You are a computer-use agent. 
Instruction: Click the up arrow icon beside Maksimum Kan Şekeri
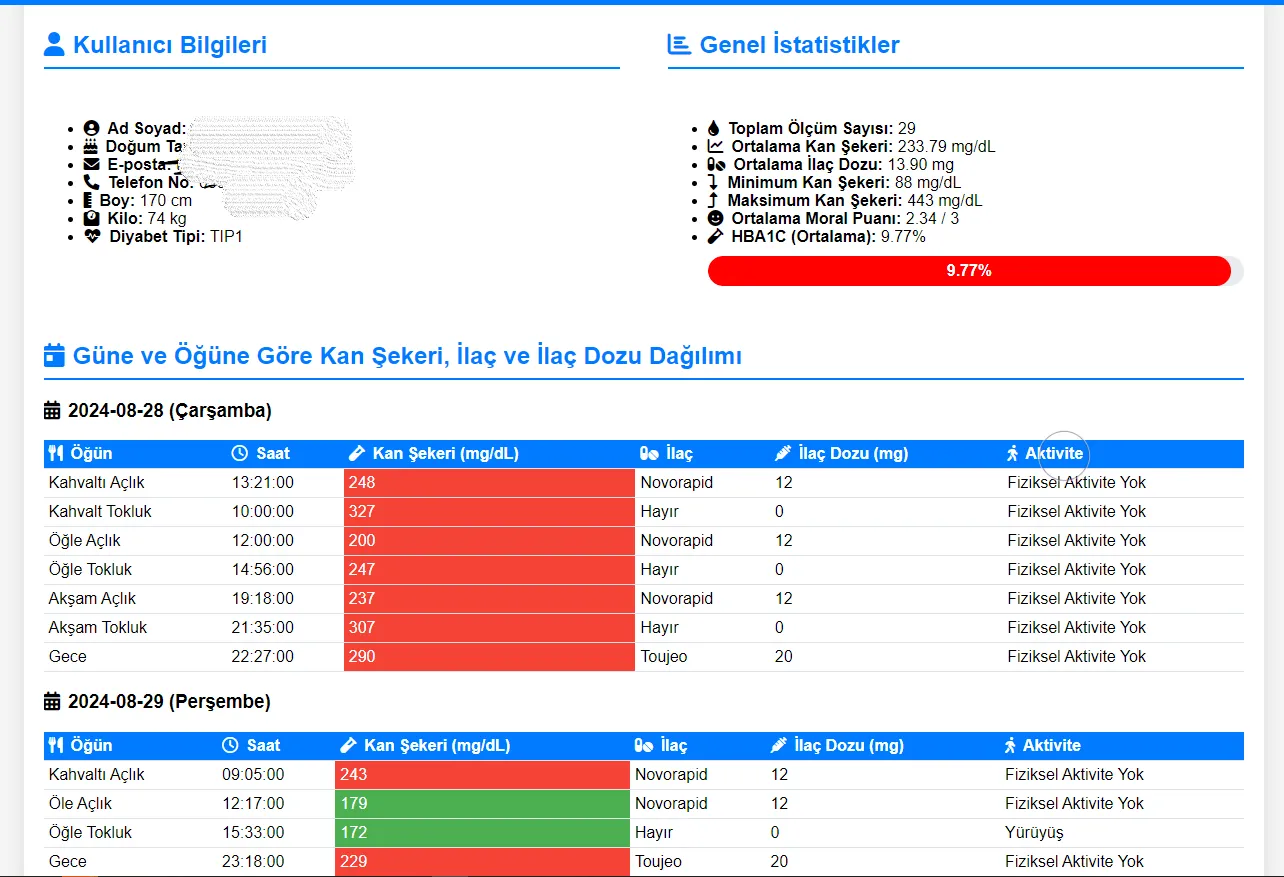713,200
